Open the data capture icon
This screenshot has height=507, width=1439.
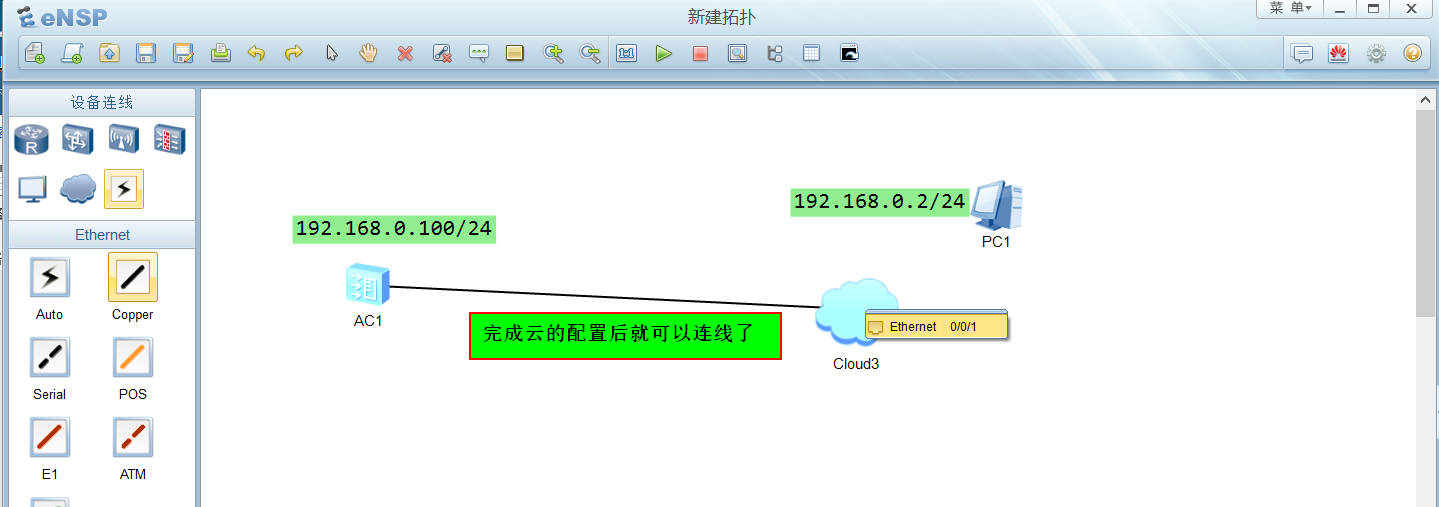737,53
